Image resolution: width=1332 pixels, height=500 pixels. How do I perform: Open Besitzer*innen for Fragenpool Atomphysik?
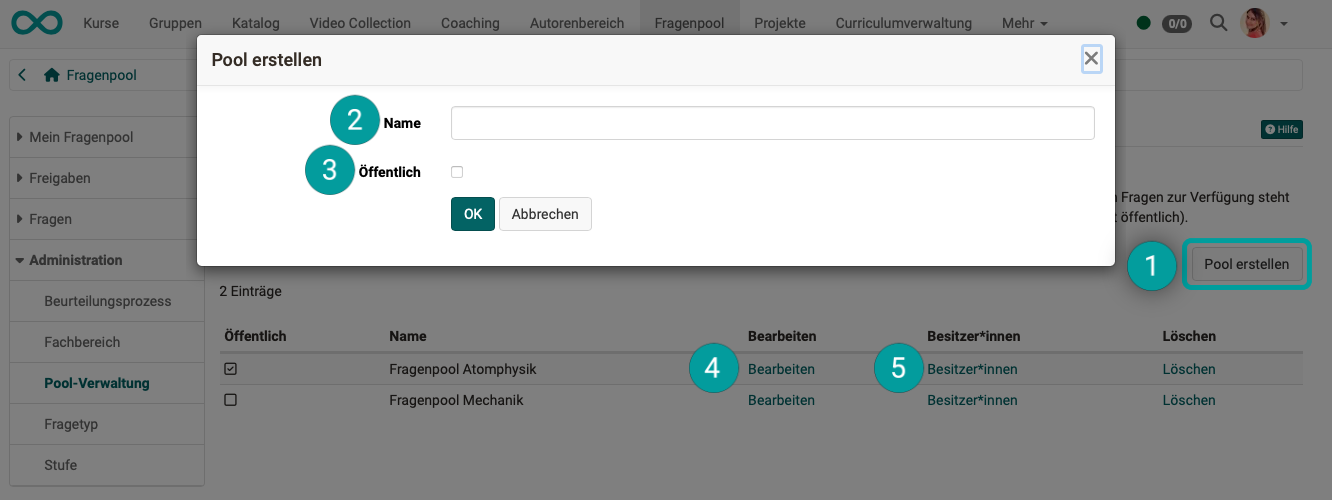(x=972, y=369)
